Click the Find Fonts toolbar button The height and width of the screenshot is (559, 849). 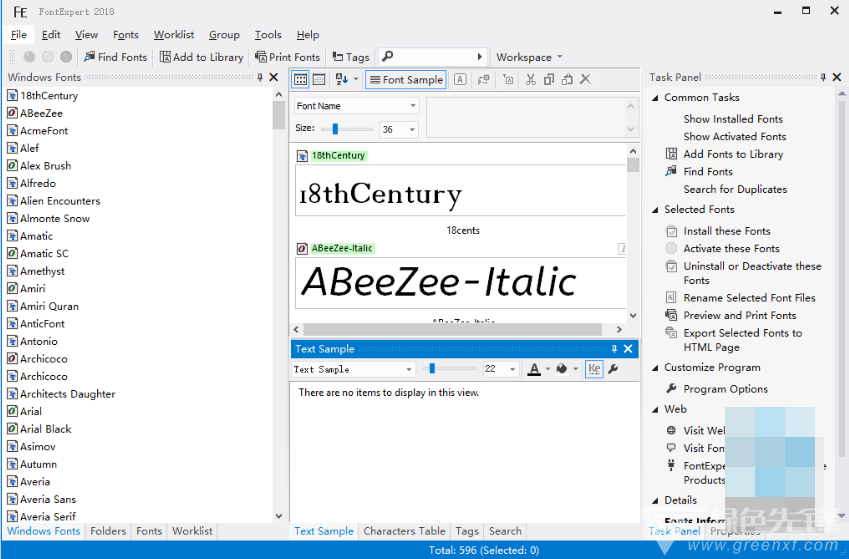click(115, 57)
